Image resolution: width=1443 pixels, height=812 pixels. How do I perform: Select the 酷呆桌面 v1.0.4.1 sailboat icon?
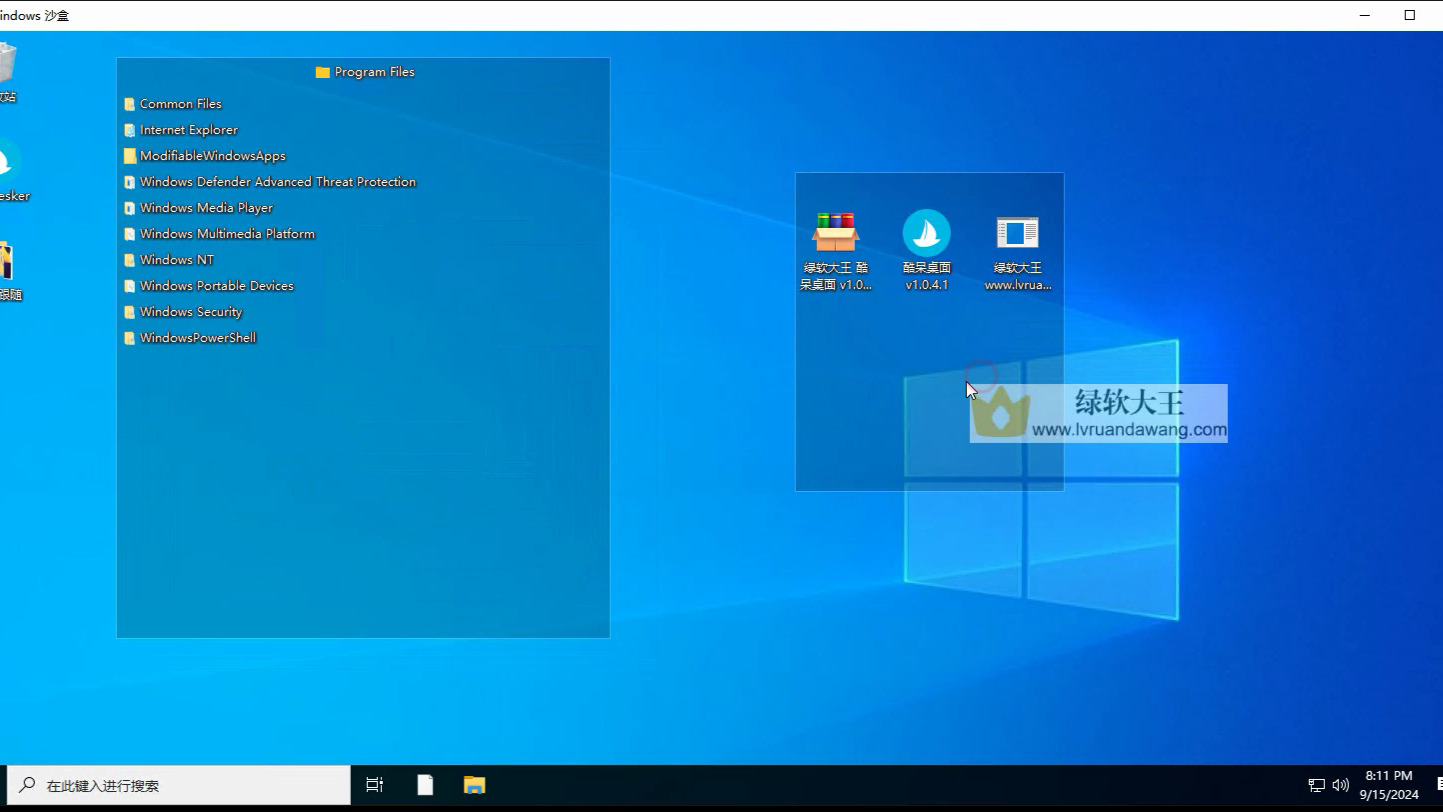927,233
